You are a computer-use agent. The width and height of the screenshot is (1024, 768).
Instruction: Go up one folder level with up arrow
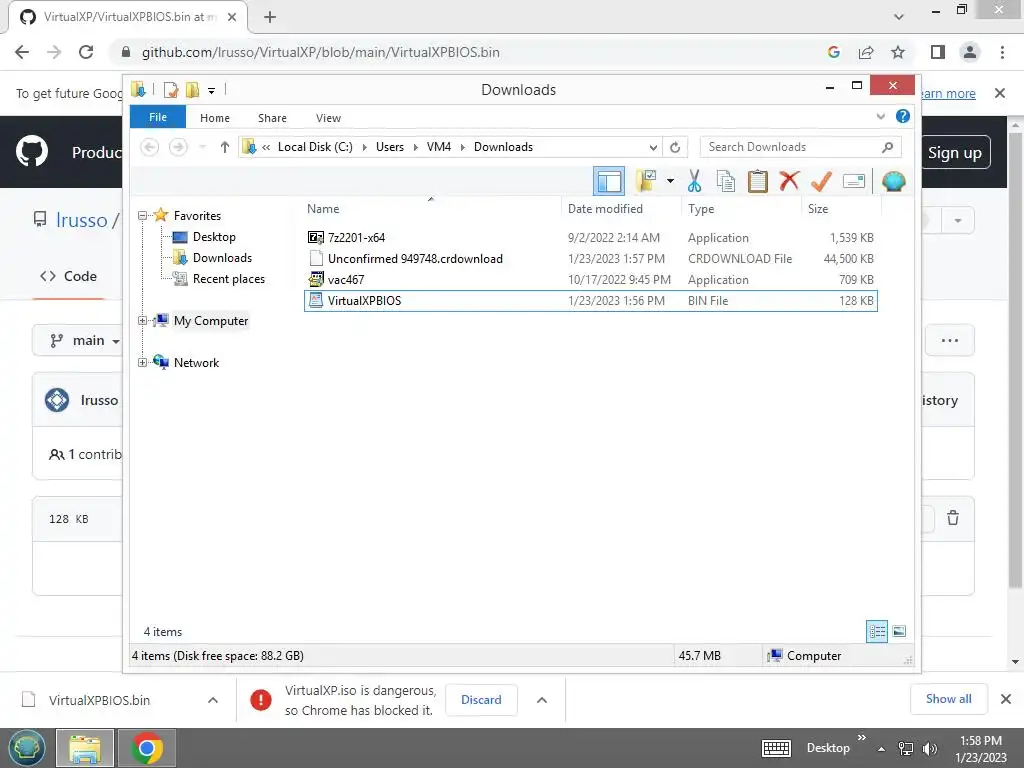(225, 147)
